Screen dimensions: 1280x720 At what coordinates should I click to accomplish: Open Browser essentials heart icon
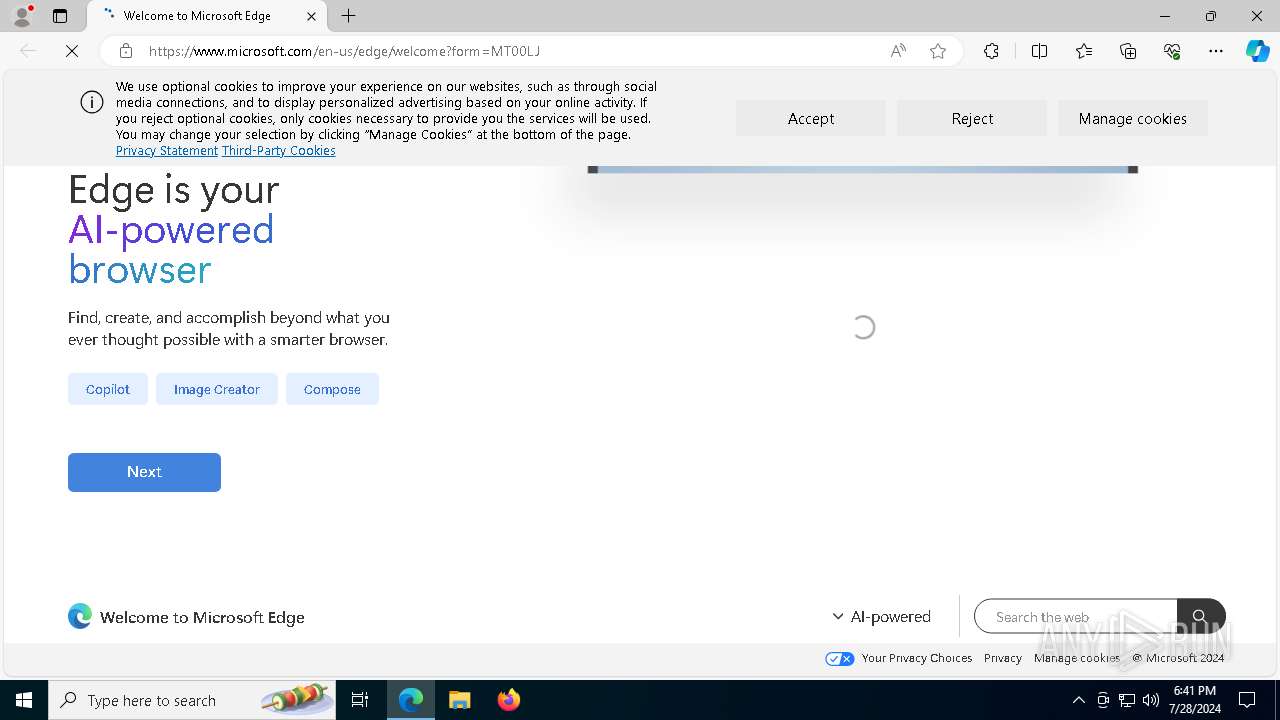point(1172,51)
